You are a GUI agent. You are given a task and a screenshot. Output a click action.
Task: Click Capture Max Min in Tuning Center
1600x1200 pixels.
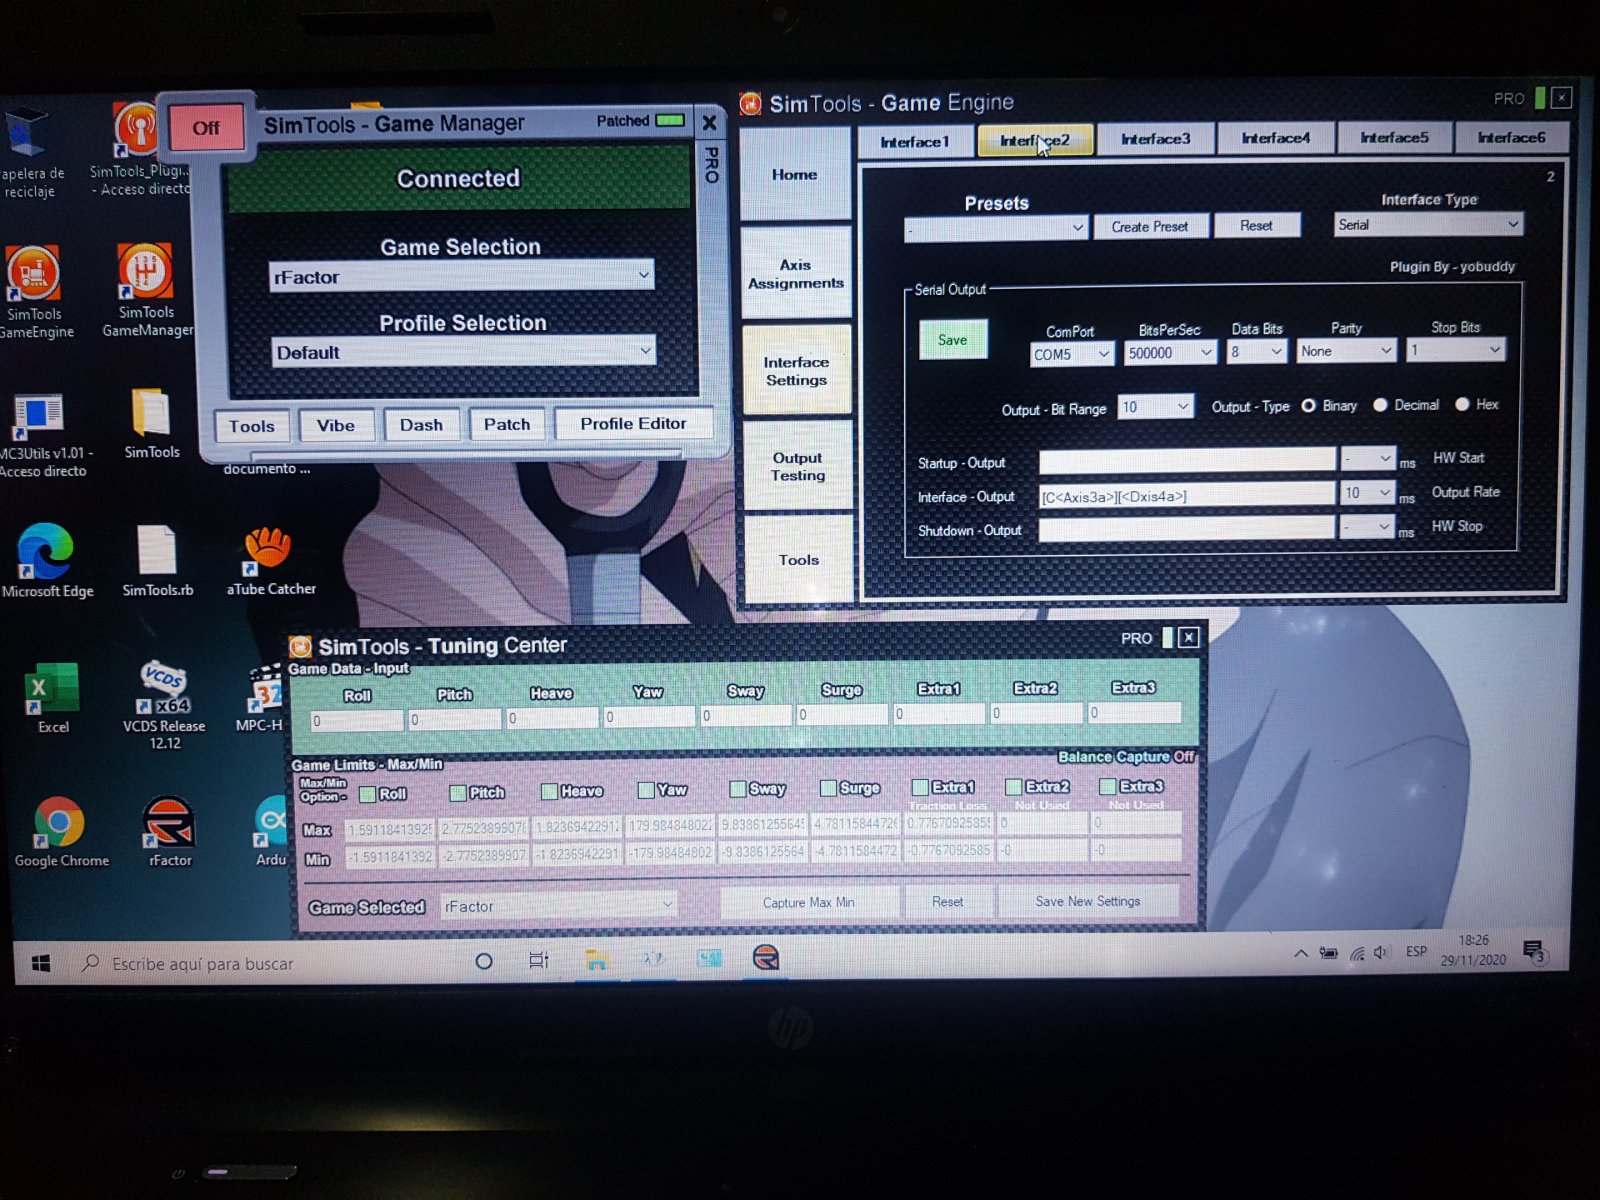tap(808, 903)
